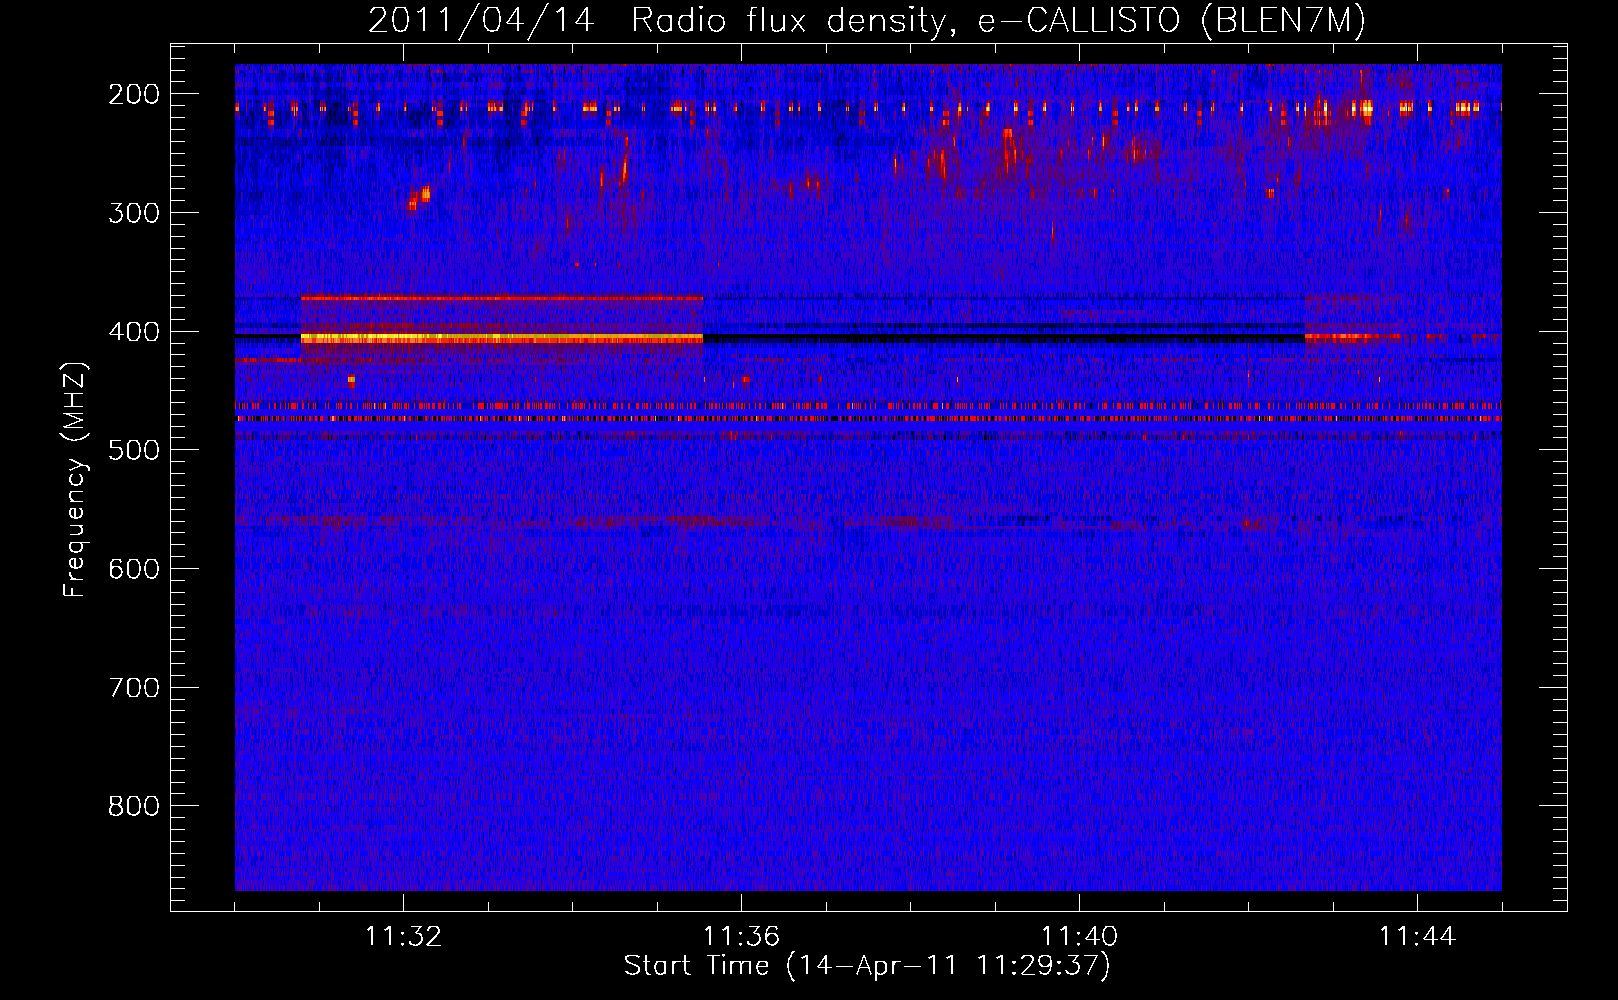The width and height of the screenshot is (1618, 1000).
Task: Click the "Frequency (MHZ)" axis label
Action: click(x=74, y=479)
